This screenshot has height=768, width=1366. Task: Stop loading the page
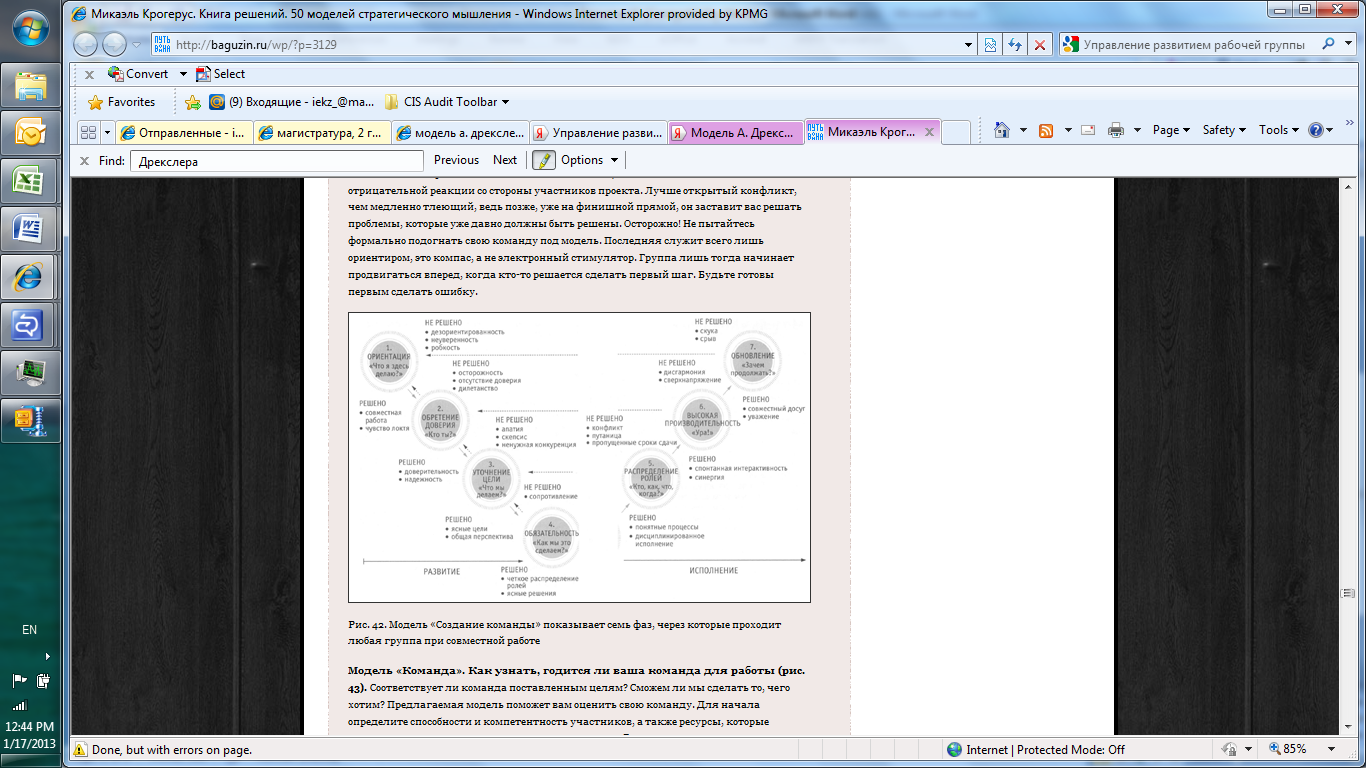tap(1041, 44)
